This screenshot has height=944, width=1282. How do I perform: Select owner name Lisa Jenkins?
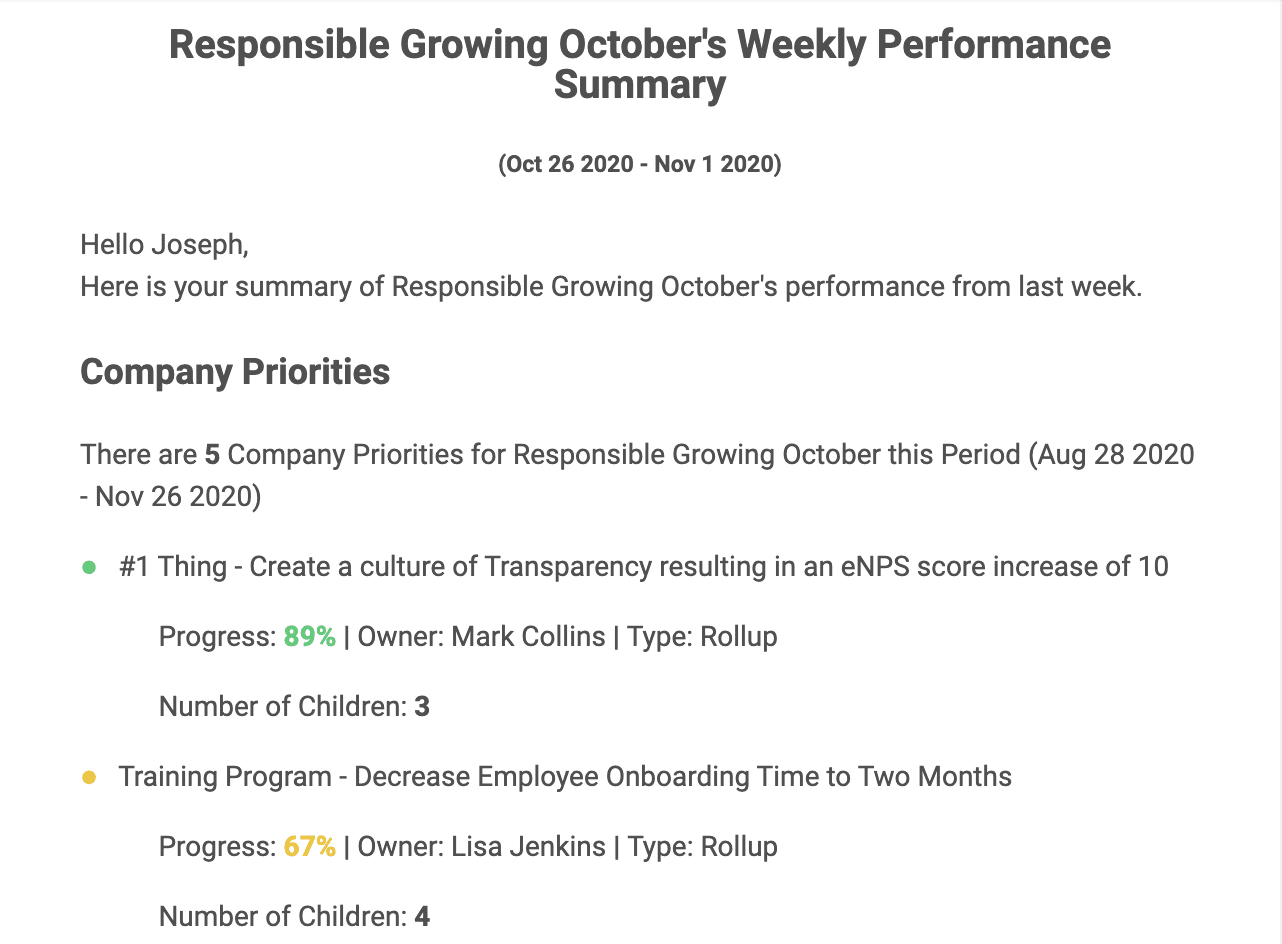click(x=528, y=847)
